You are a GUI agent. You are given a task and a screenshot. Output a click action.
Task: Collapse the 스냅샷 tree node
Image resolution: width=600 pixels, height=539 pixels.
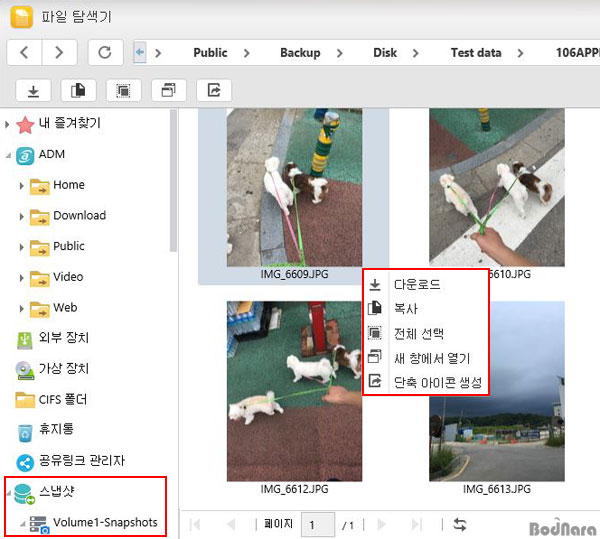click(8, 493)
